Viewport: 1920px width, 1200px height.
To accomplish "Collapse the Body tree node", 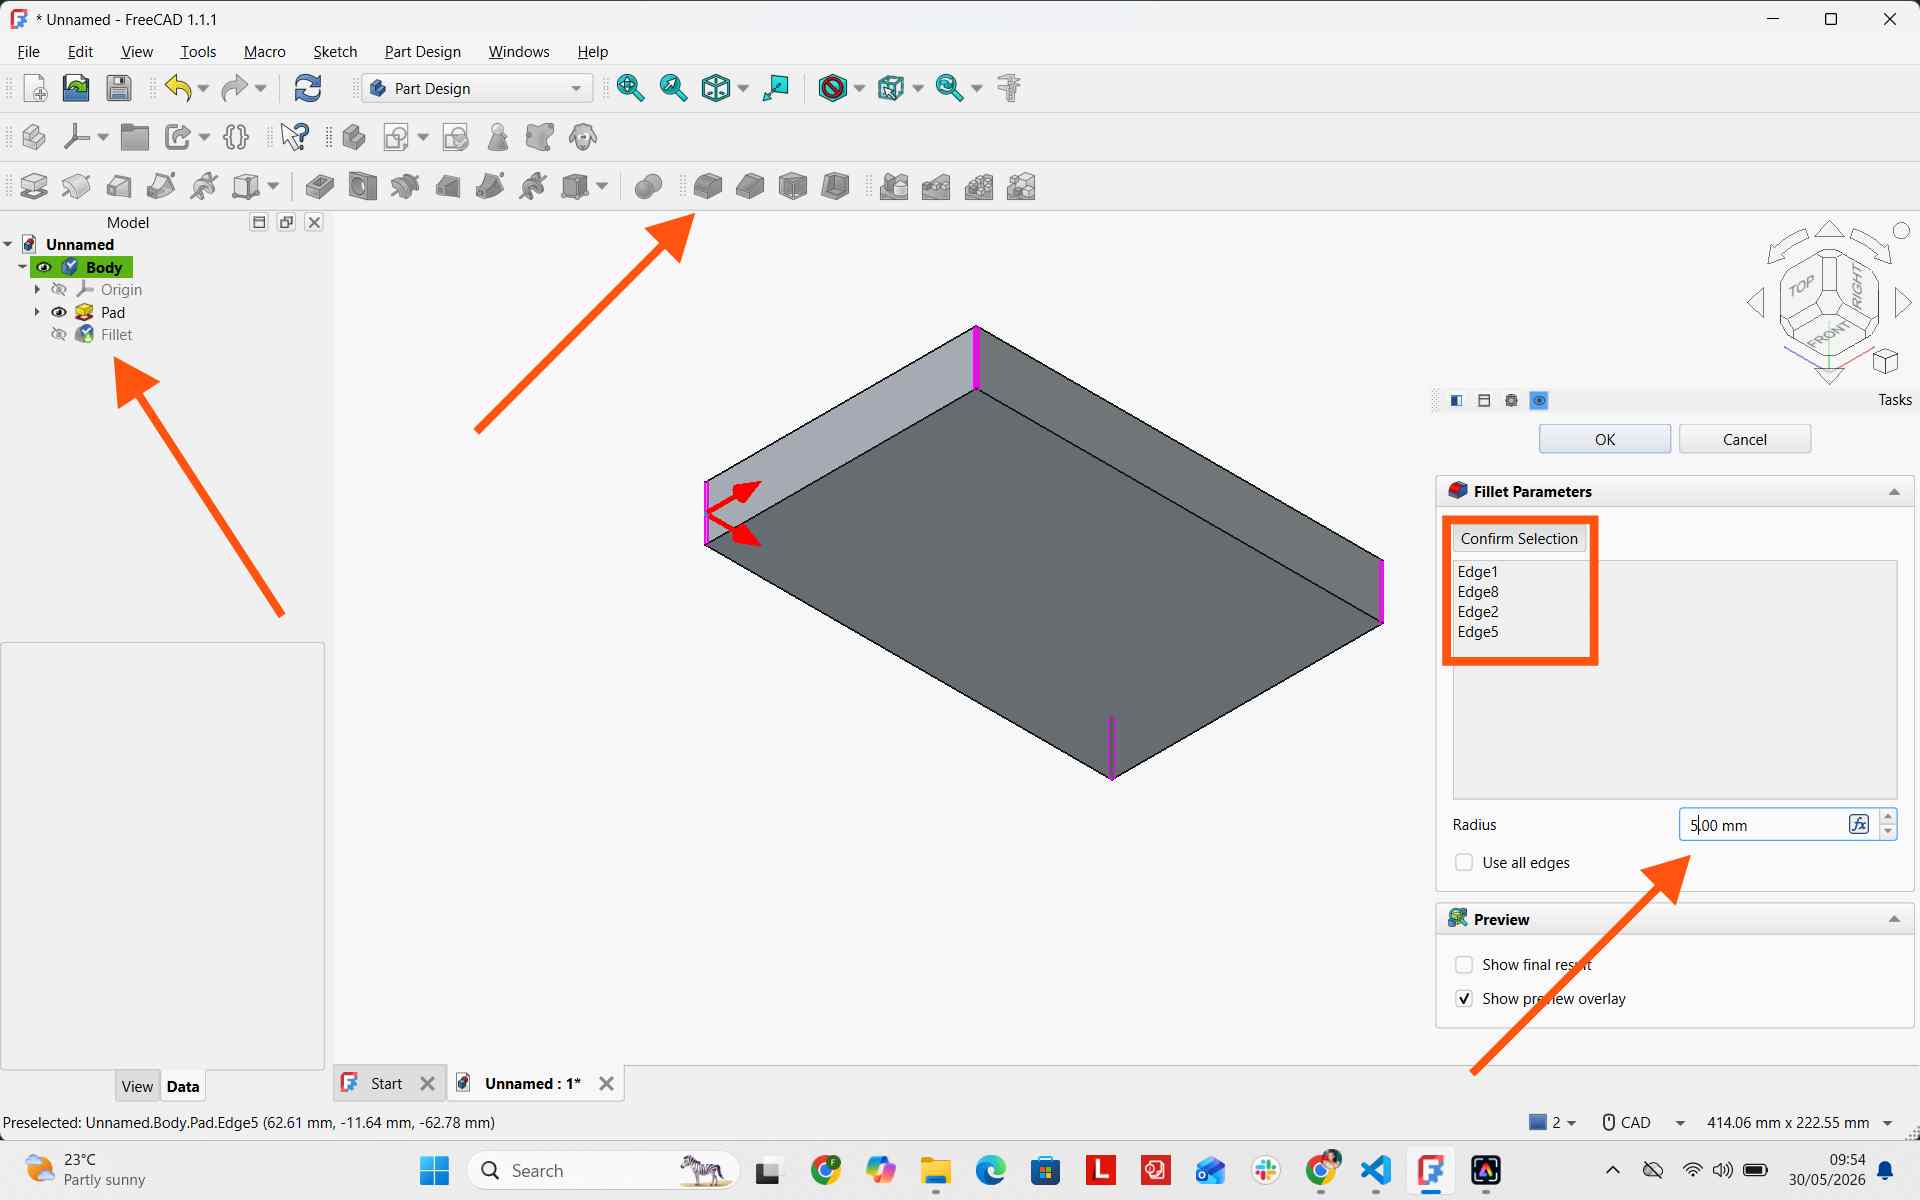I will (22, 267).
